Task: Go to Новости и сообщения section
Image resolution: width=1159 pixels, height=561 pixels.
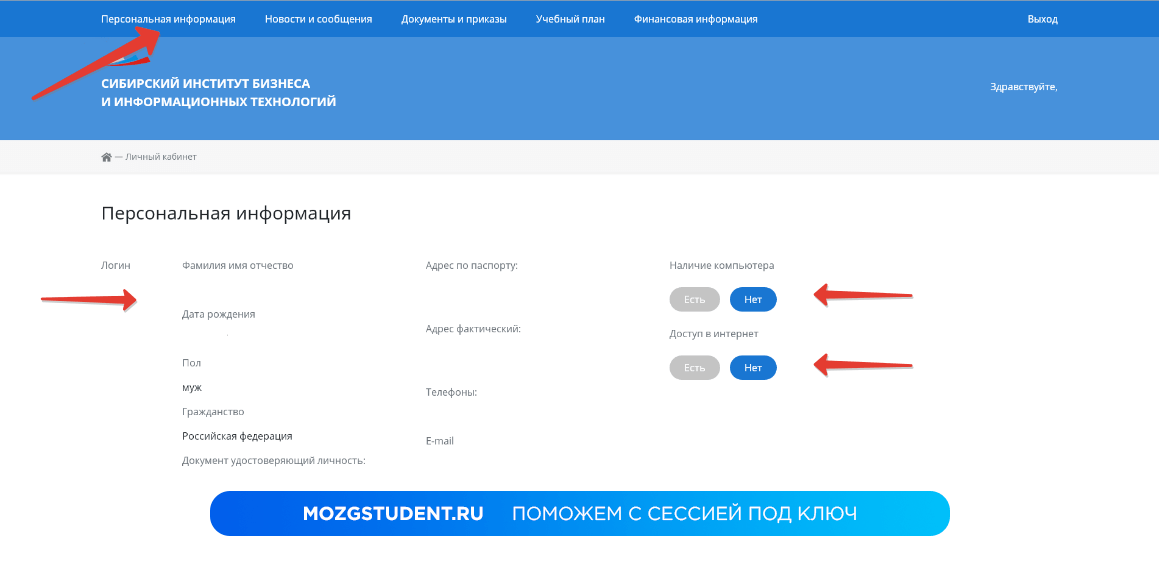Action: (319, 19)
